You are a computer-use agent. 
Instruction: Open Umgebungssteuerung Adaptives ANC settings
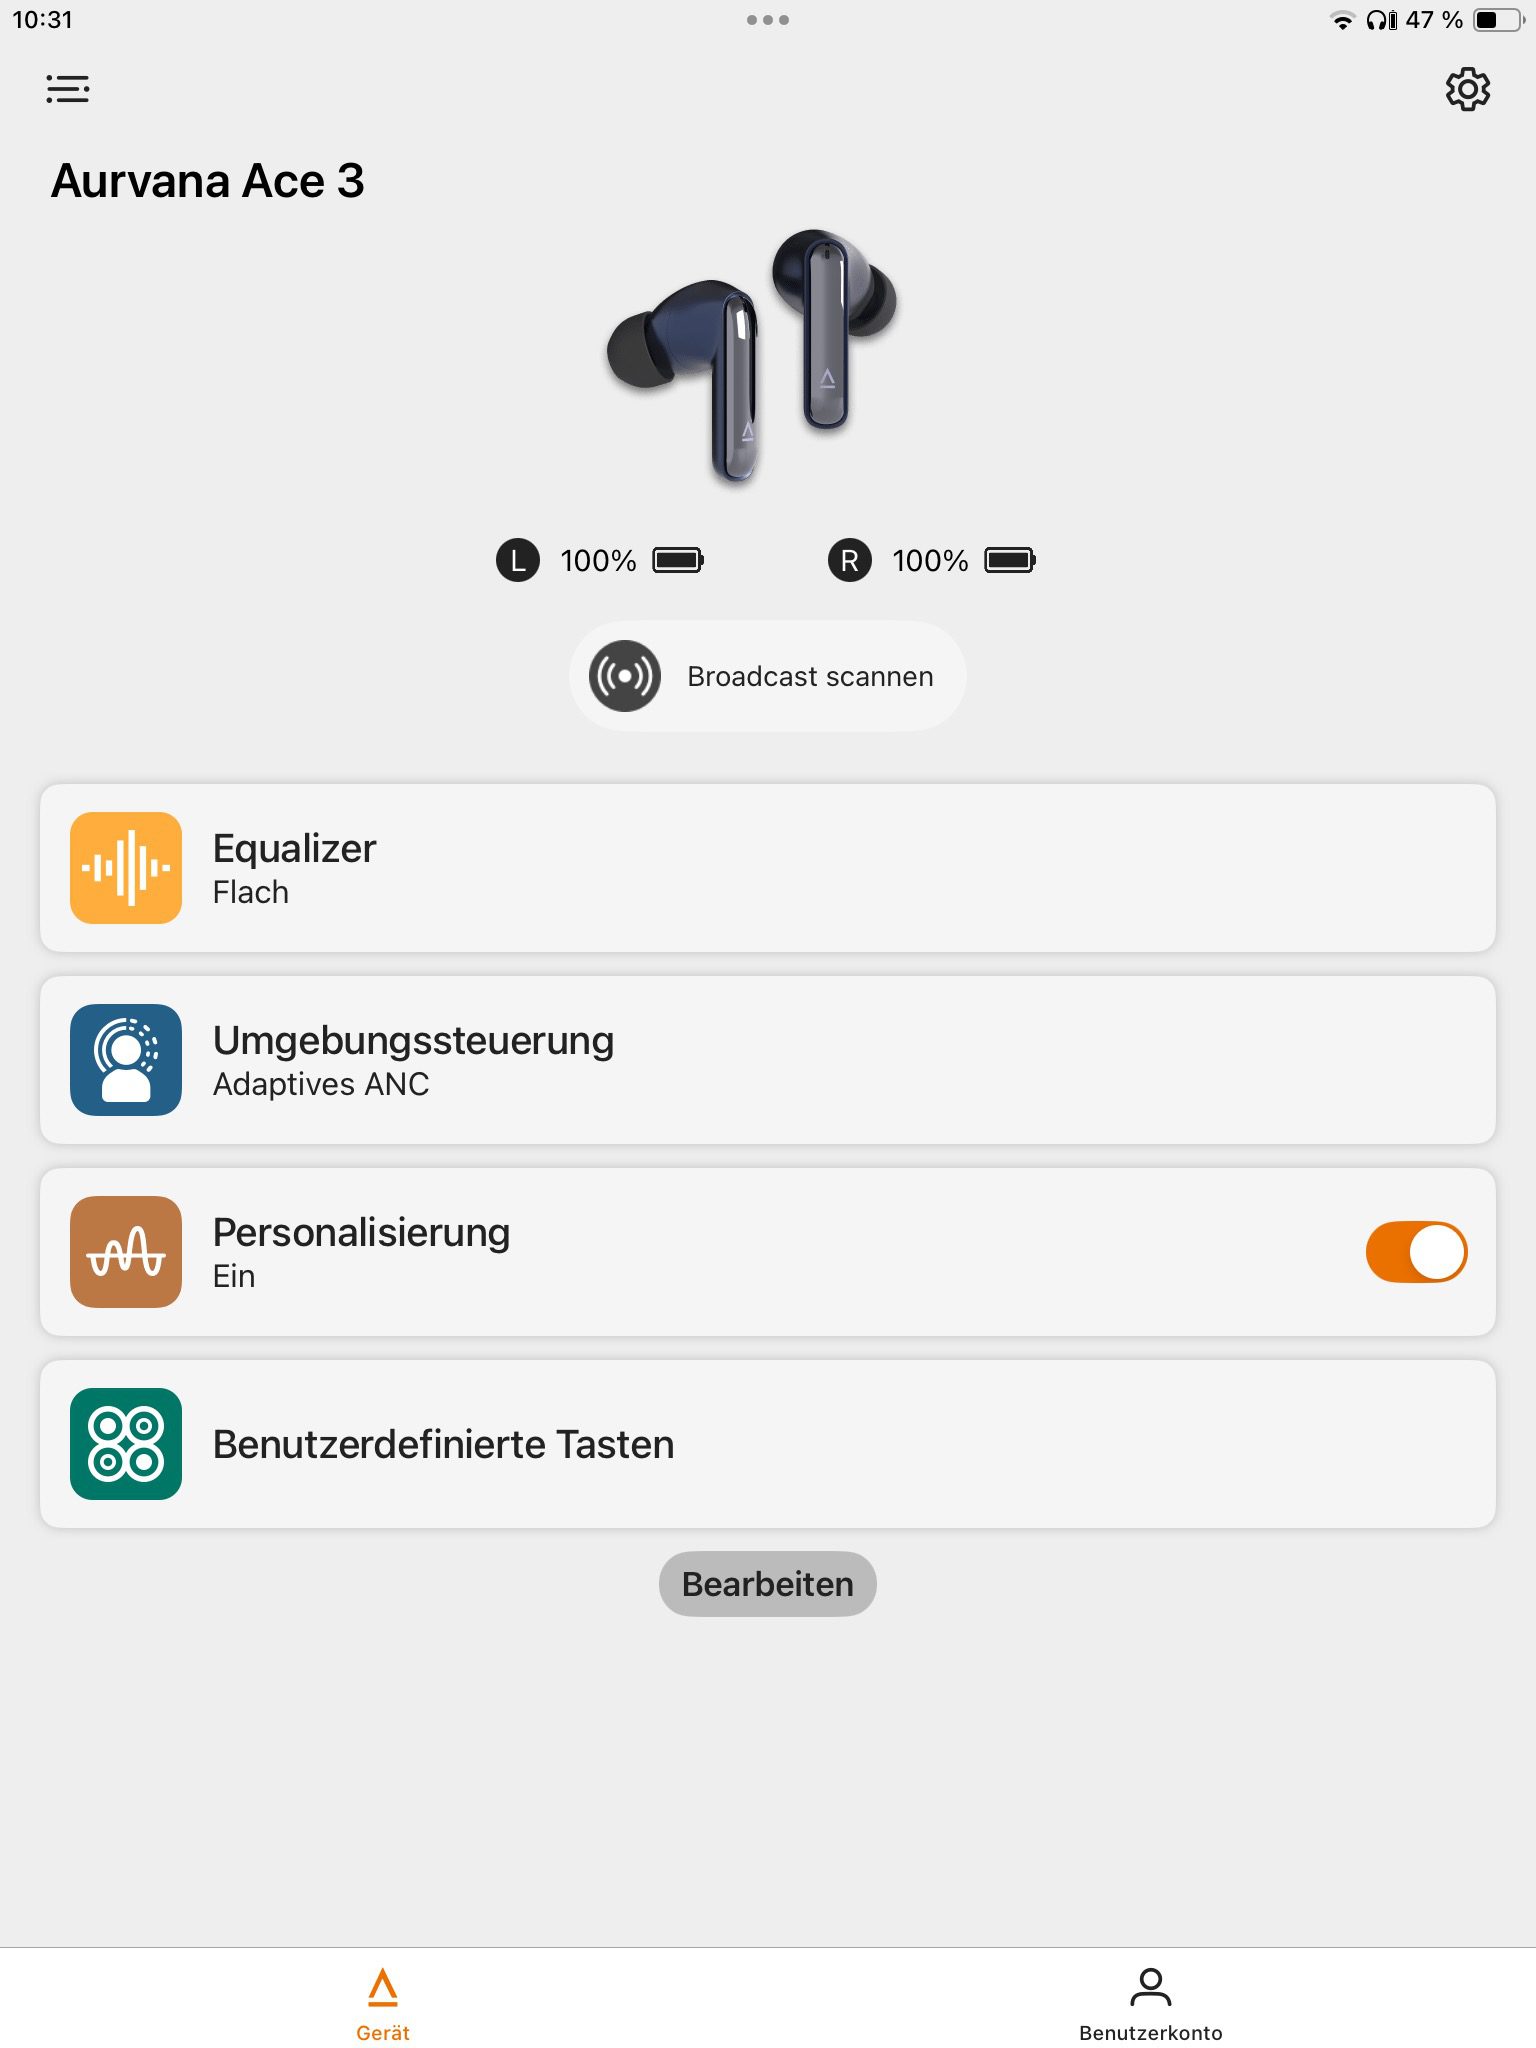point(768,1060)
